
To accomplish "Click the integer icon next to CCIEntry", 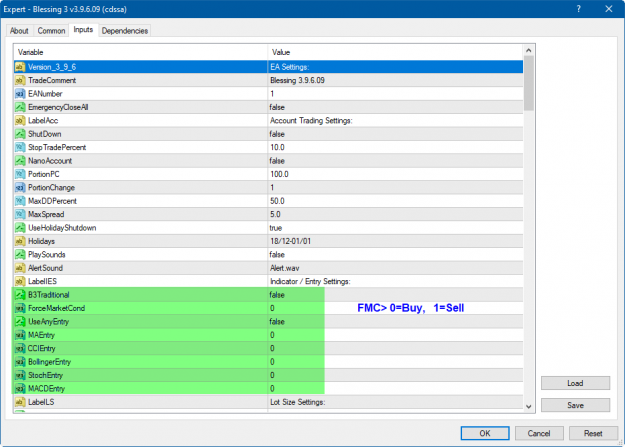I will (20, 349).
